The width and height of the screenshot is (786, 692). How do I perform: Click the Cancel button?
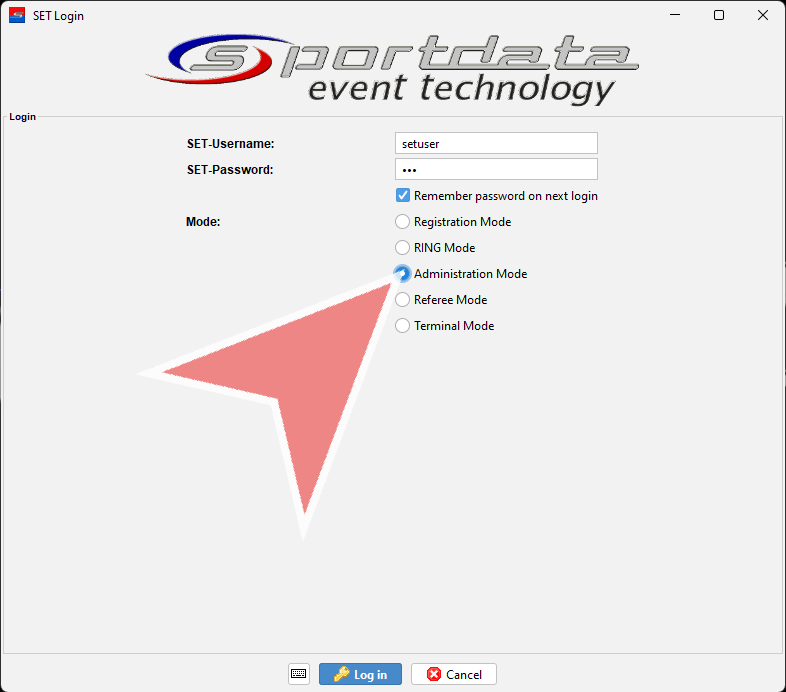point(454,674)
